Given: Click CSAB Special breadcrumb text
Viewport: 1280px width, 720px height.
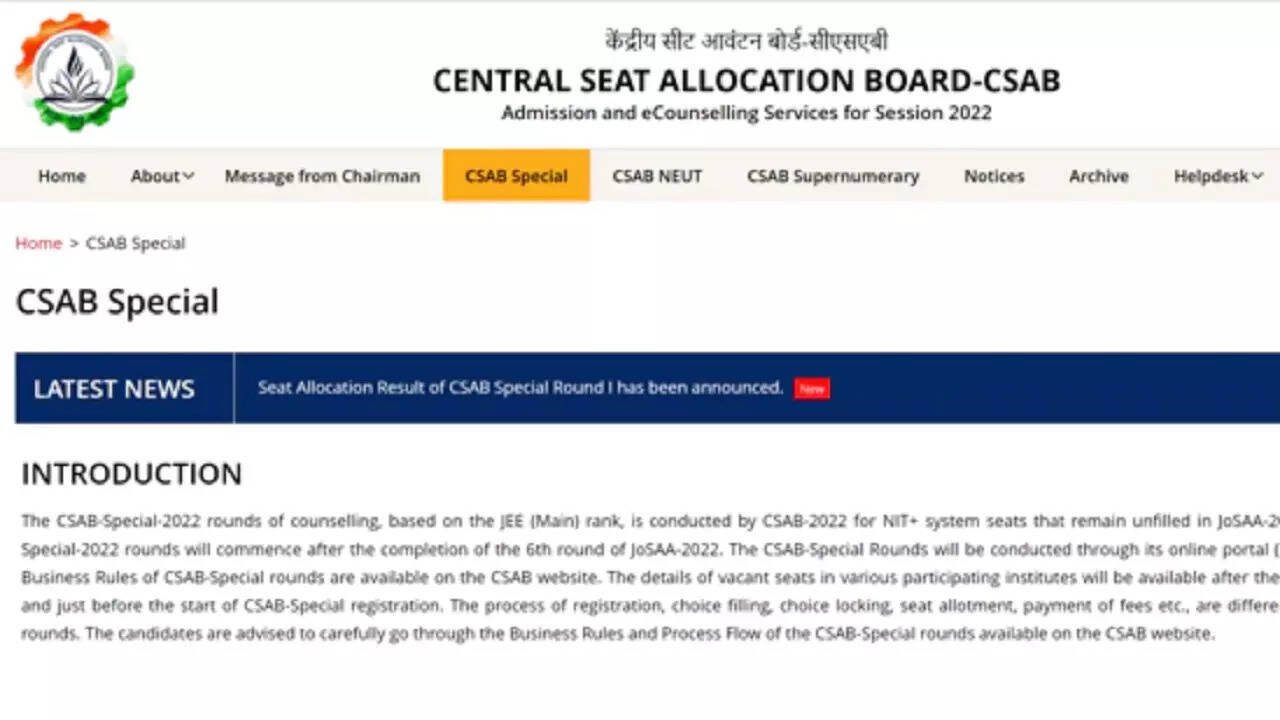Looking at the screenshot, I should coord(136,243).
